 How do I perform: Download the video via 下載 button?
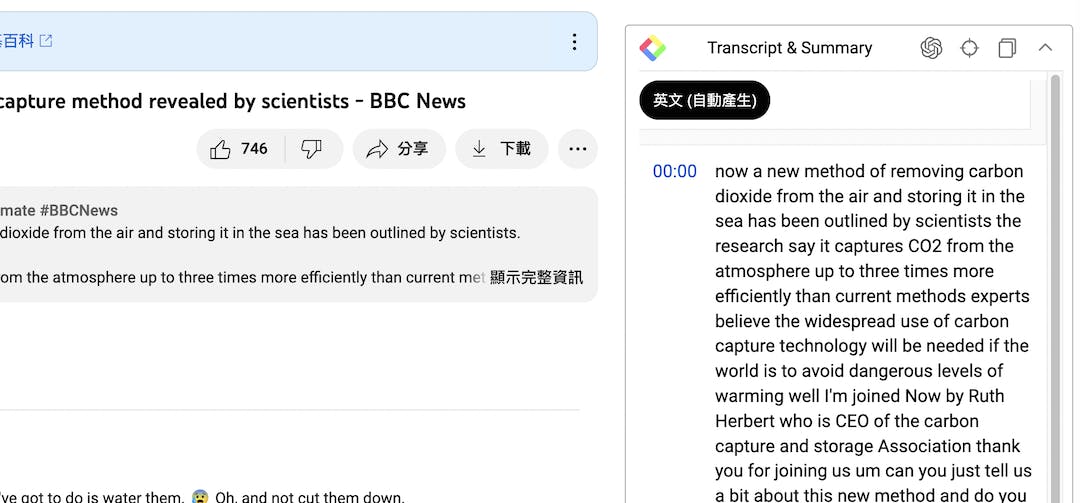click(501, 149)
